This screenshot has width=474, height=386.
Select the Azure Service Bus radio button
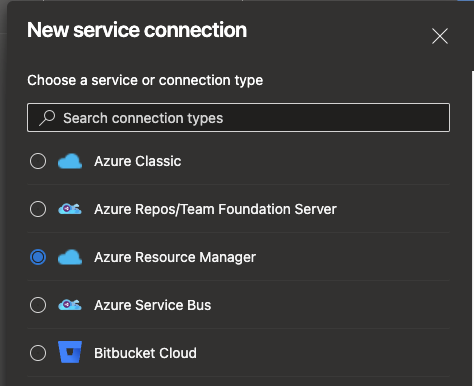(38, 305)
